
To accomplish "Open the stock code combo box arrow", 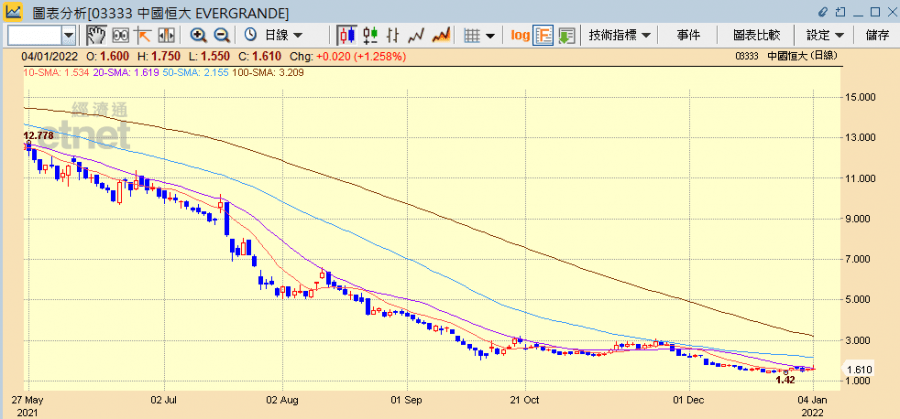I will click(x=68, y=35).
